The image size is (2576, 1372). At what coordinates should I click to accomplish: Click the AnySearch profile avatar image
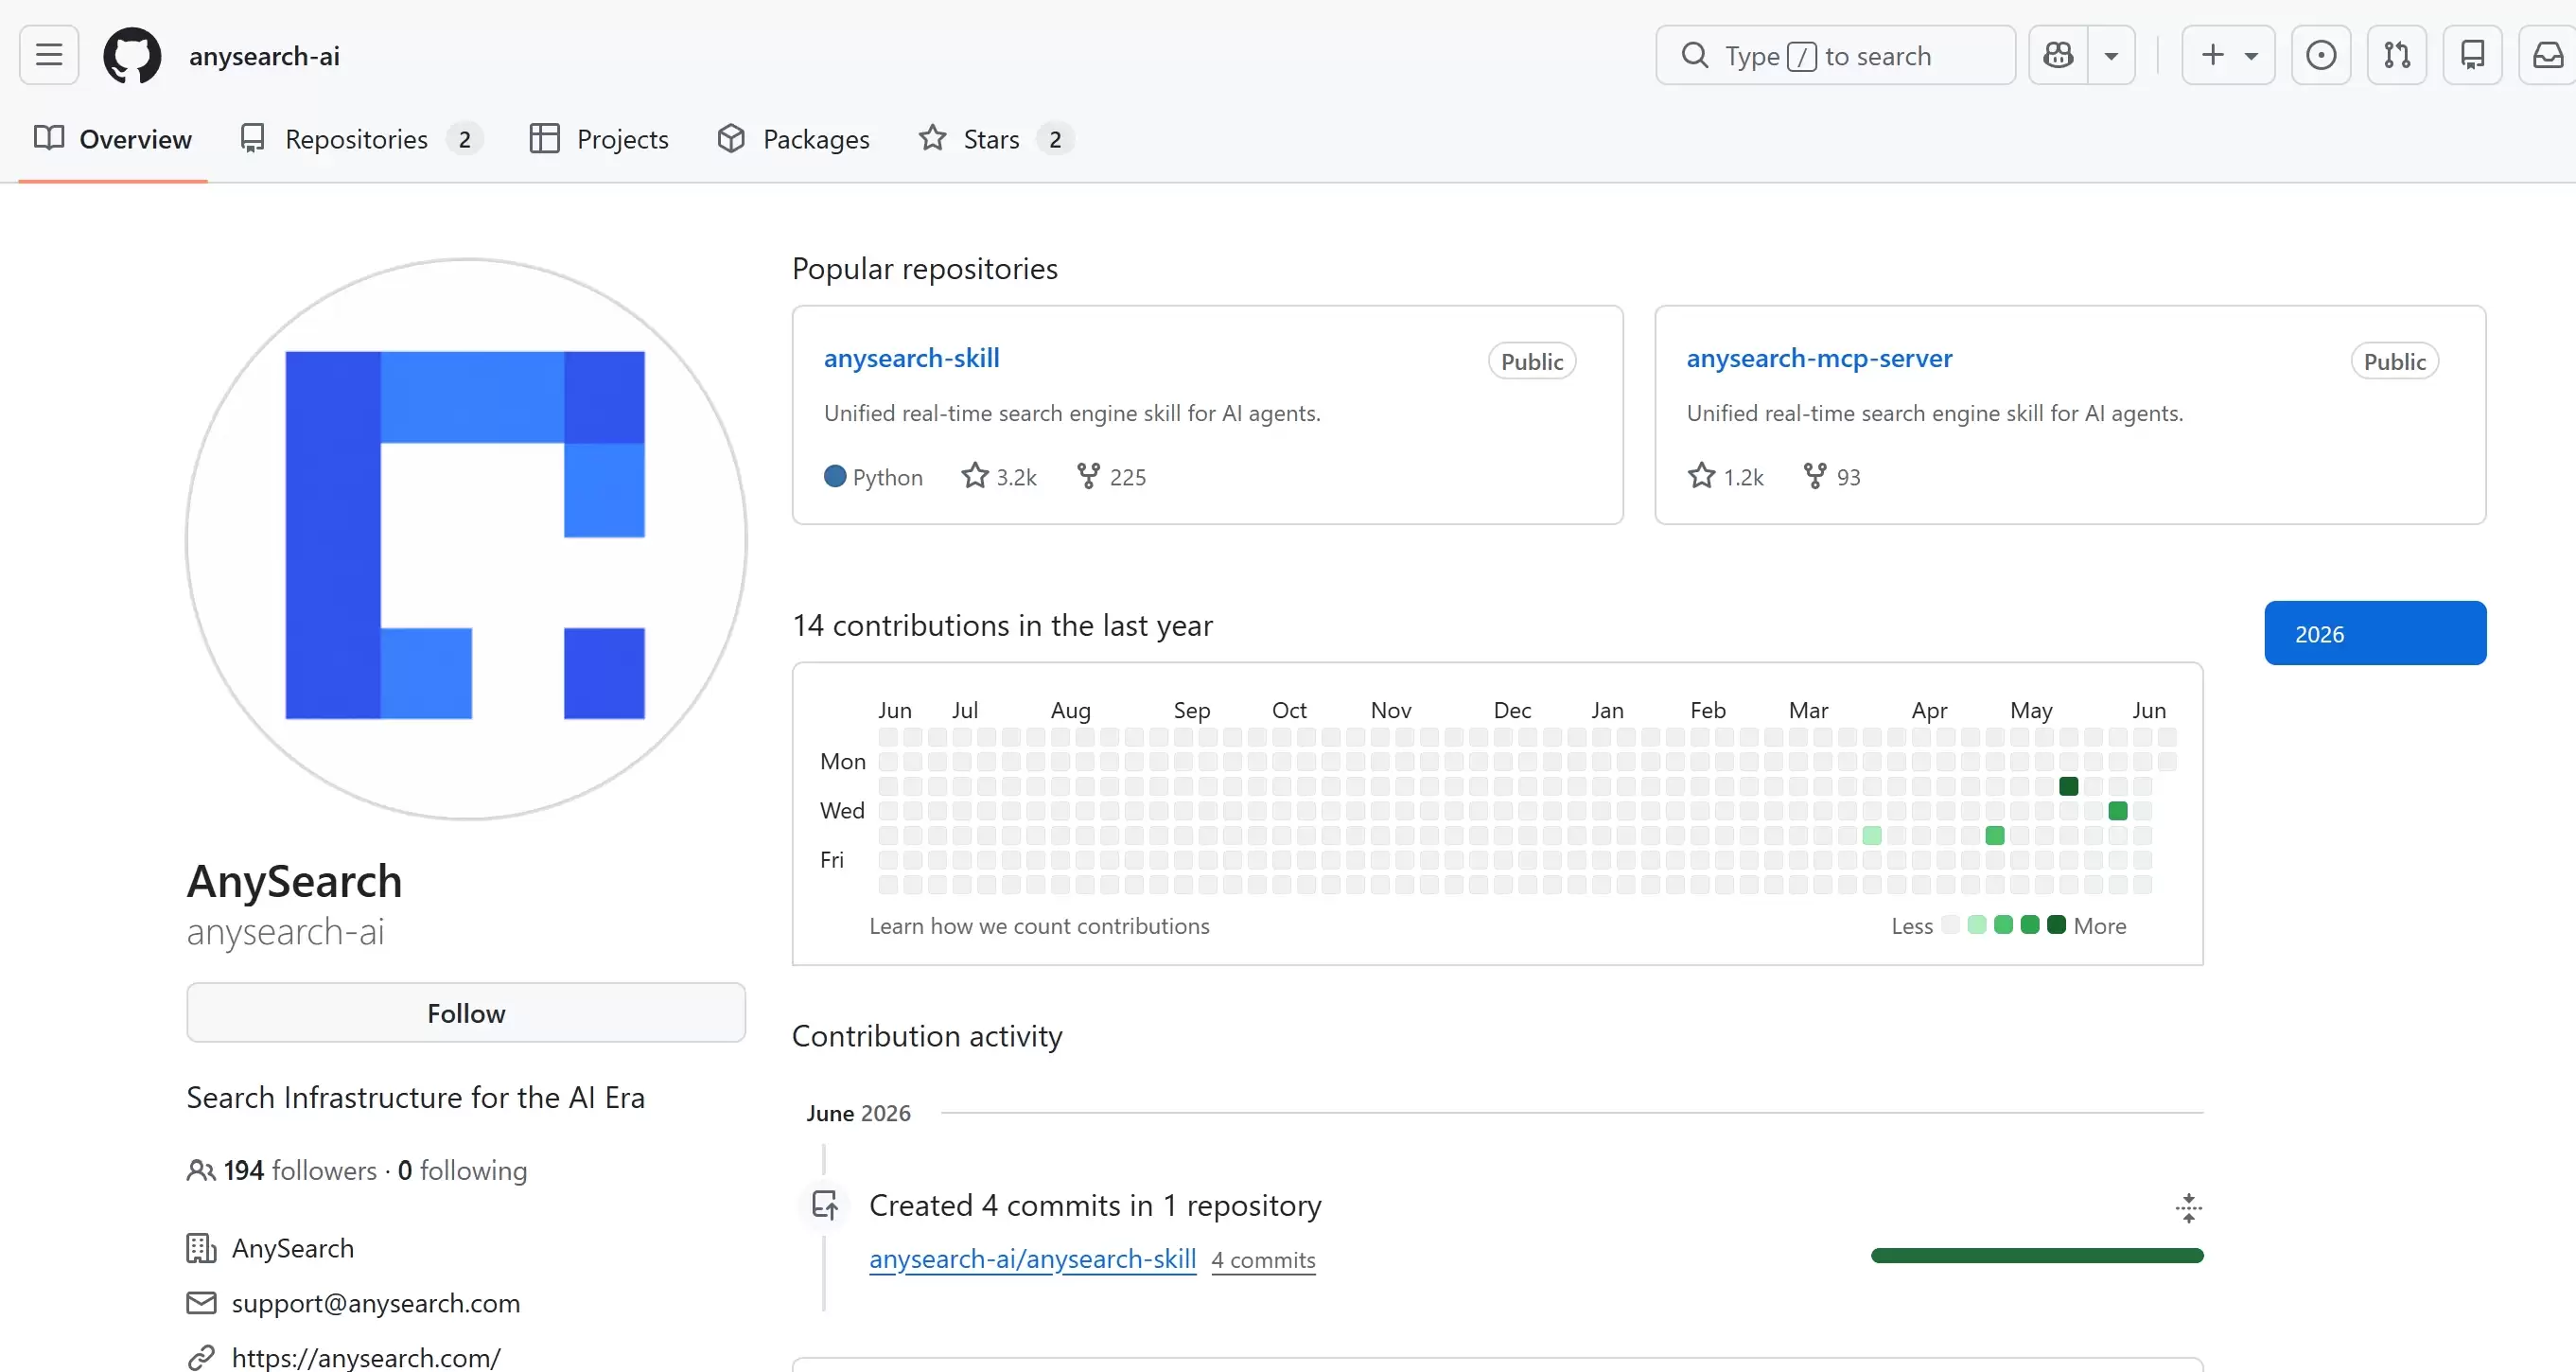[466, 539]
